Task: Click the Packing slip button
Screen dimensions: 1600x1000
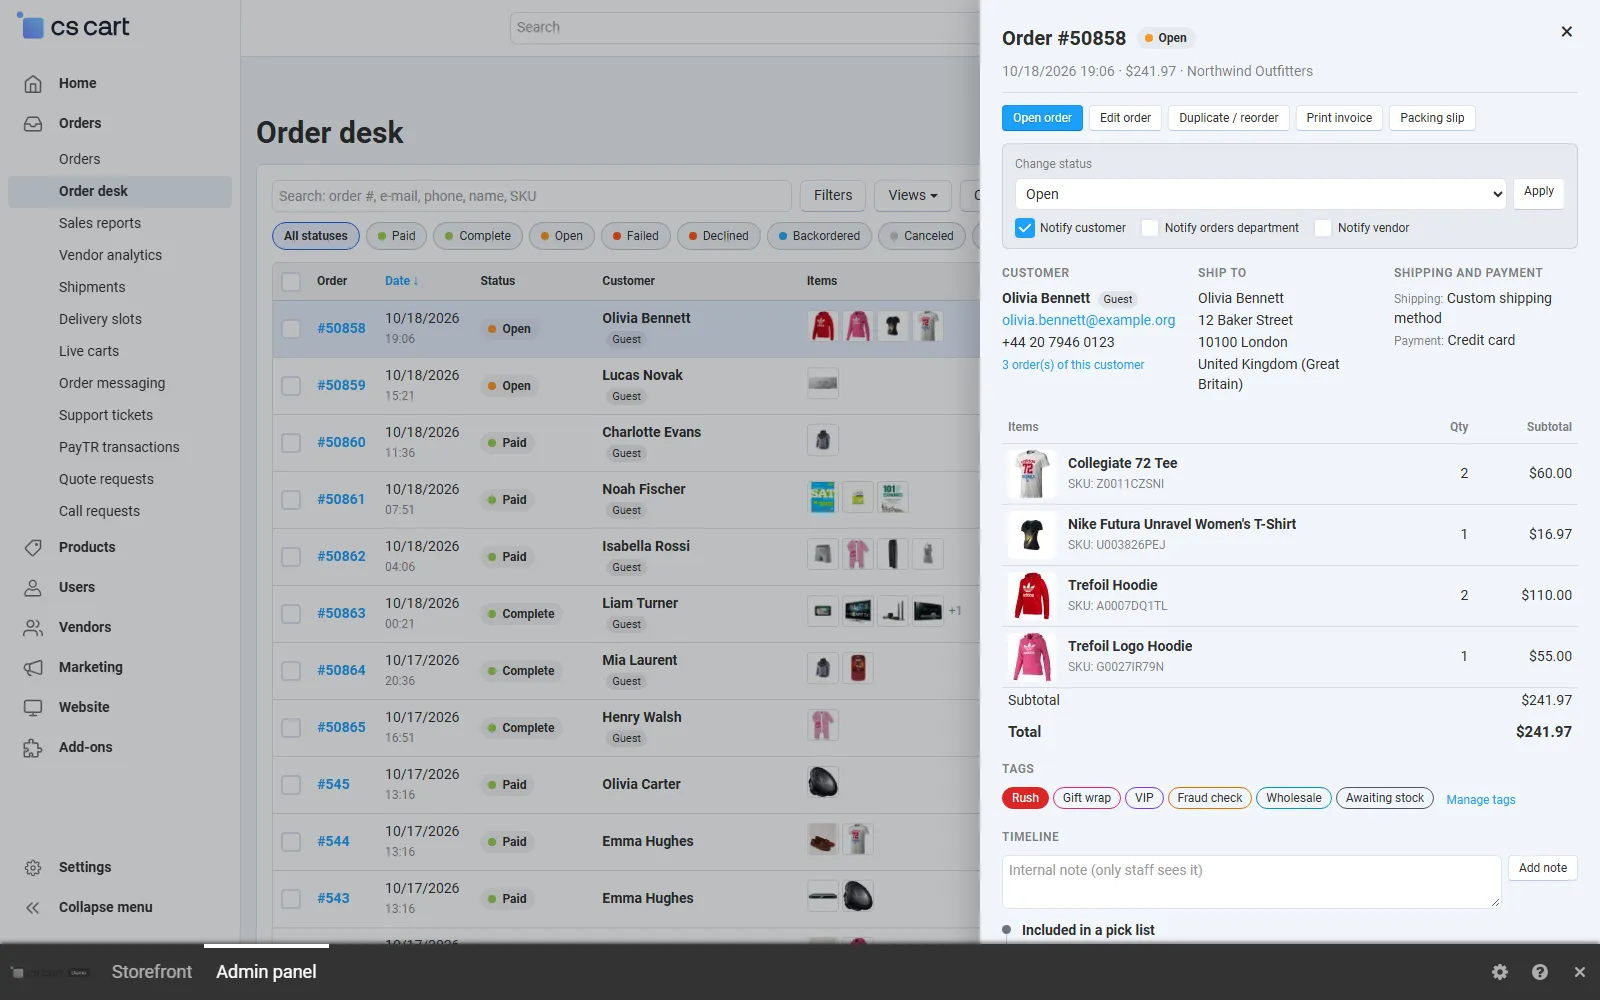Action: [1432, 118]
